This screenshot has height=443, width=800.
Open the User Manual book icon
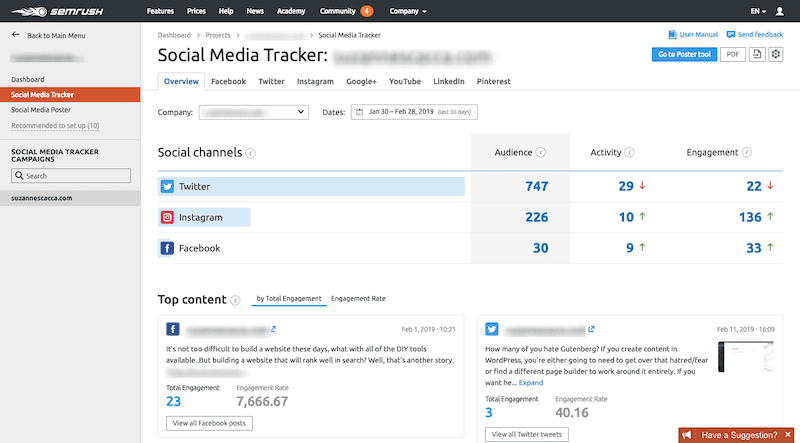point(672,35)
